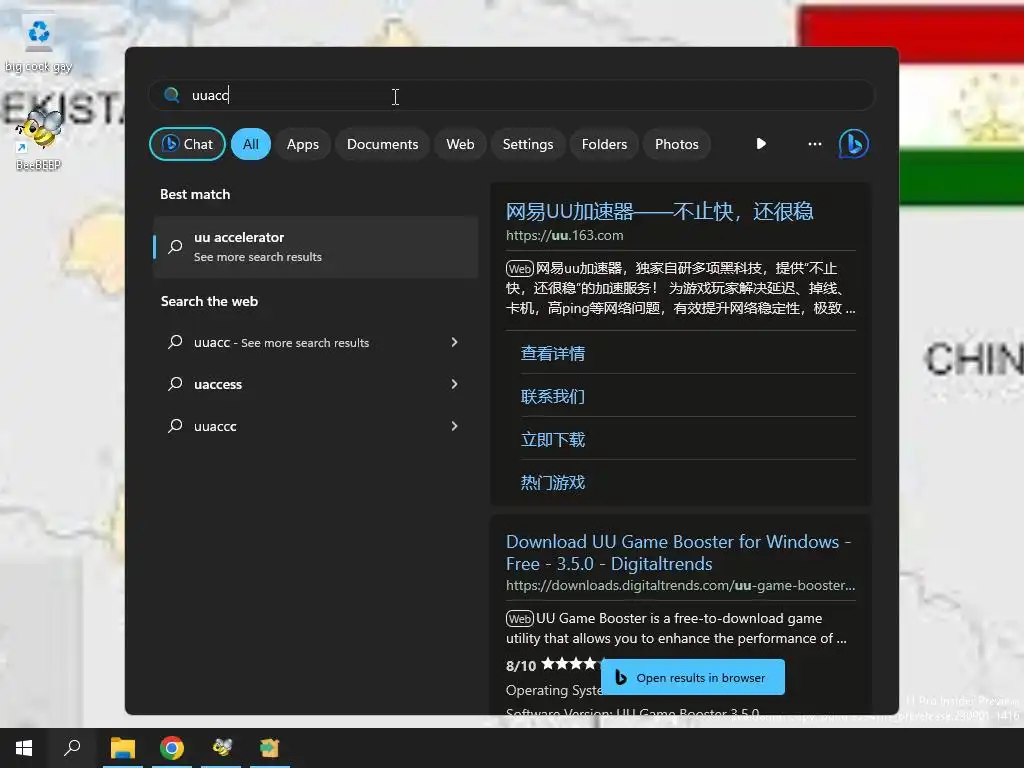Open the downloads.digitaltrends.com URL

680,585
